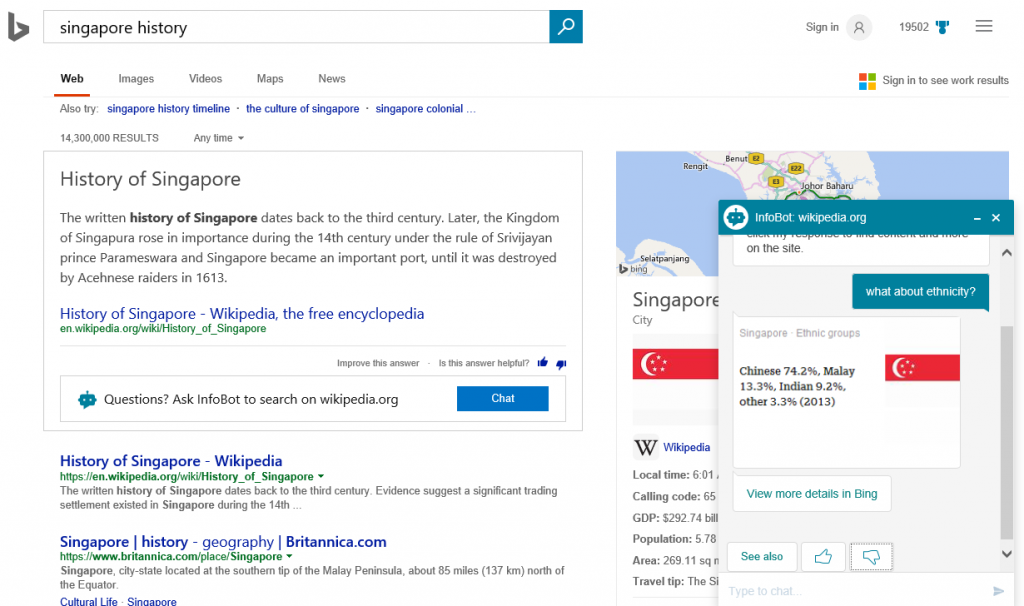Focus the Type to chat input

point(856,591)
